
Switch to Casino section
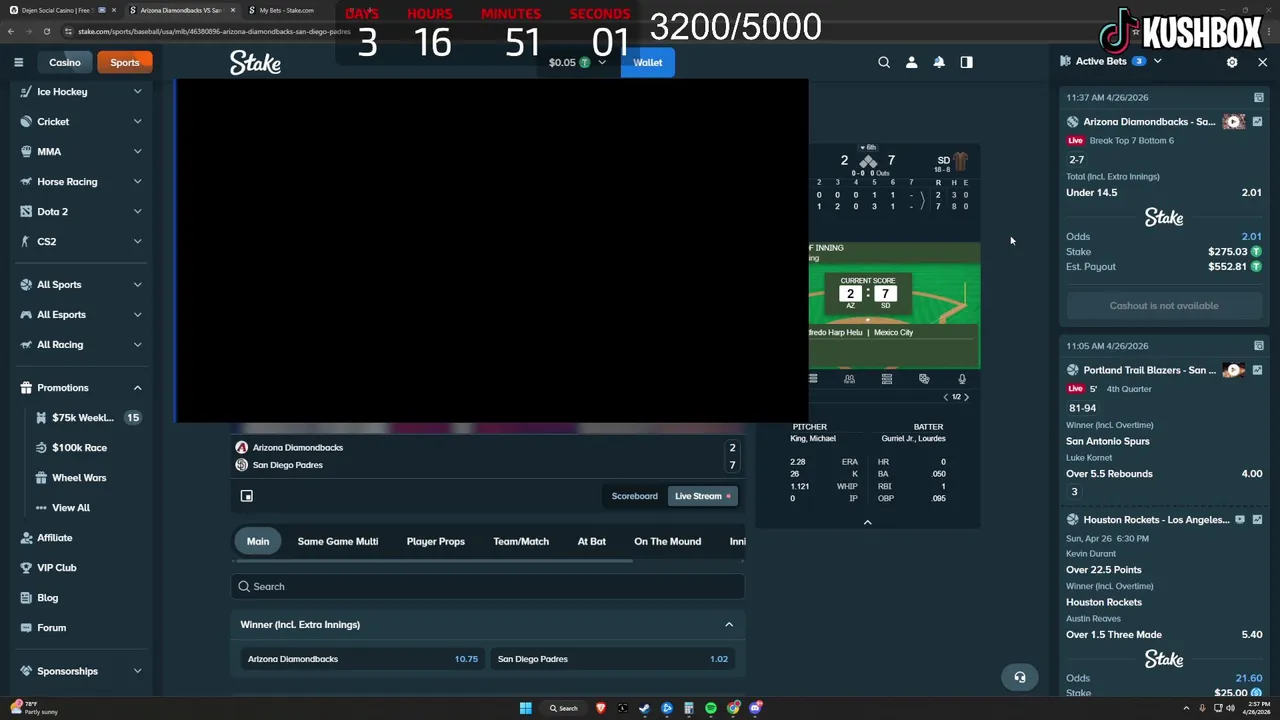(x=65, y=62)
